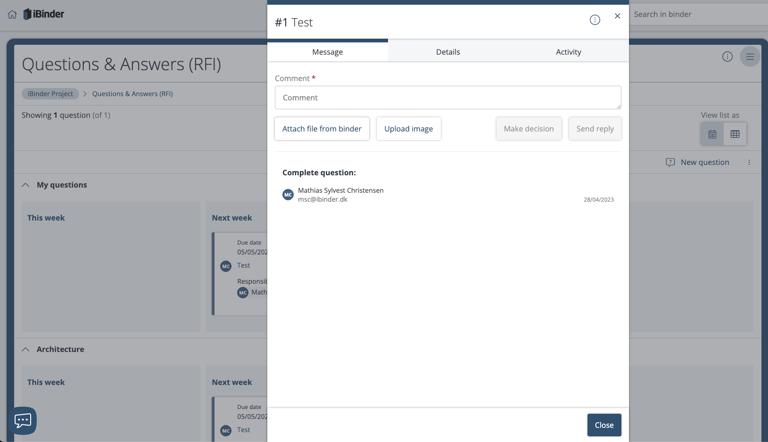
Task: Click the iBinder logo
Action: (44, 14)
